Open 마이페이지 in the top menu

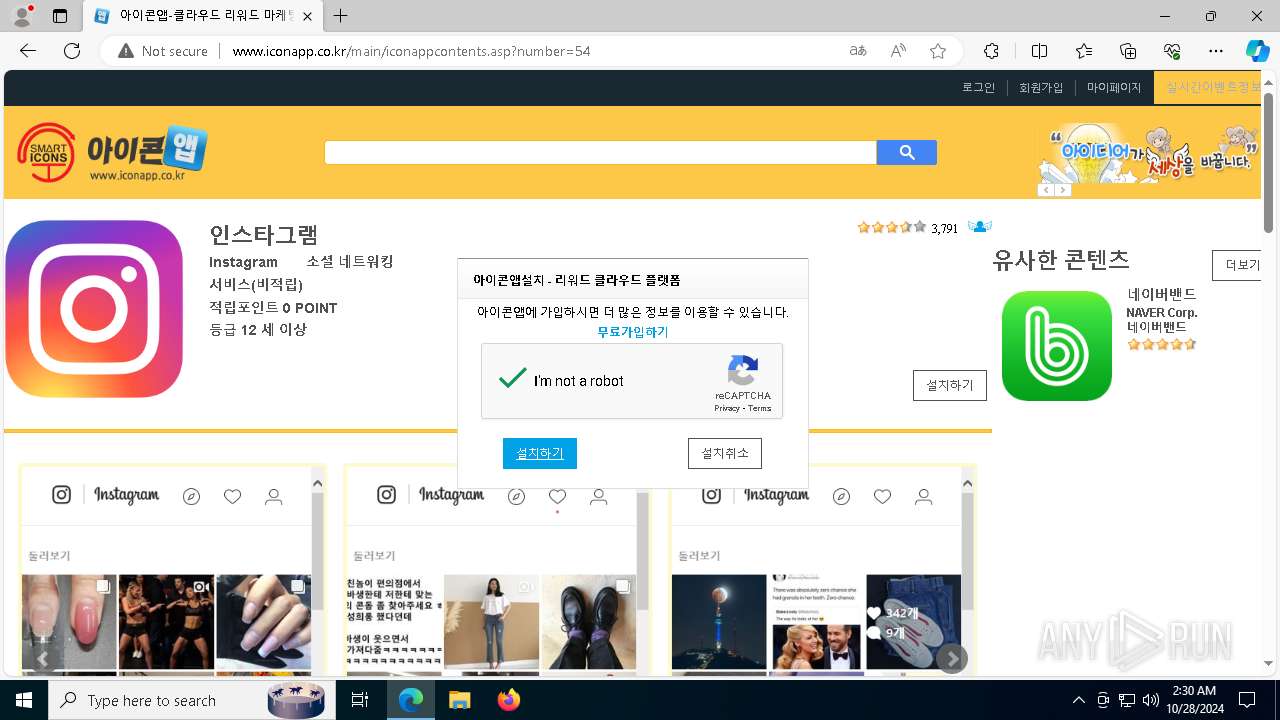[1114, 88]
